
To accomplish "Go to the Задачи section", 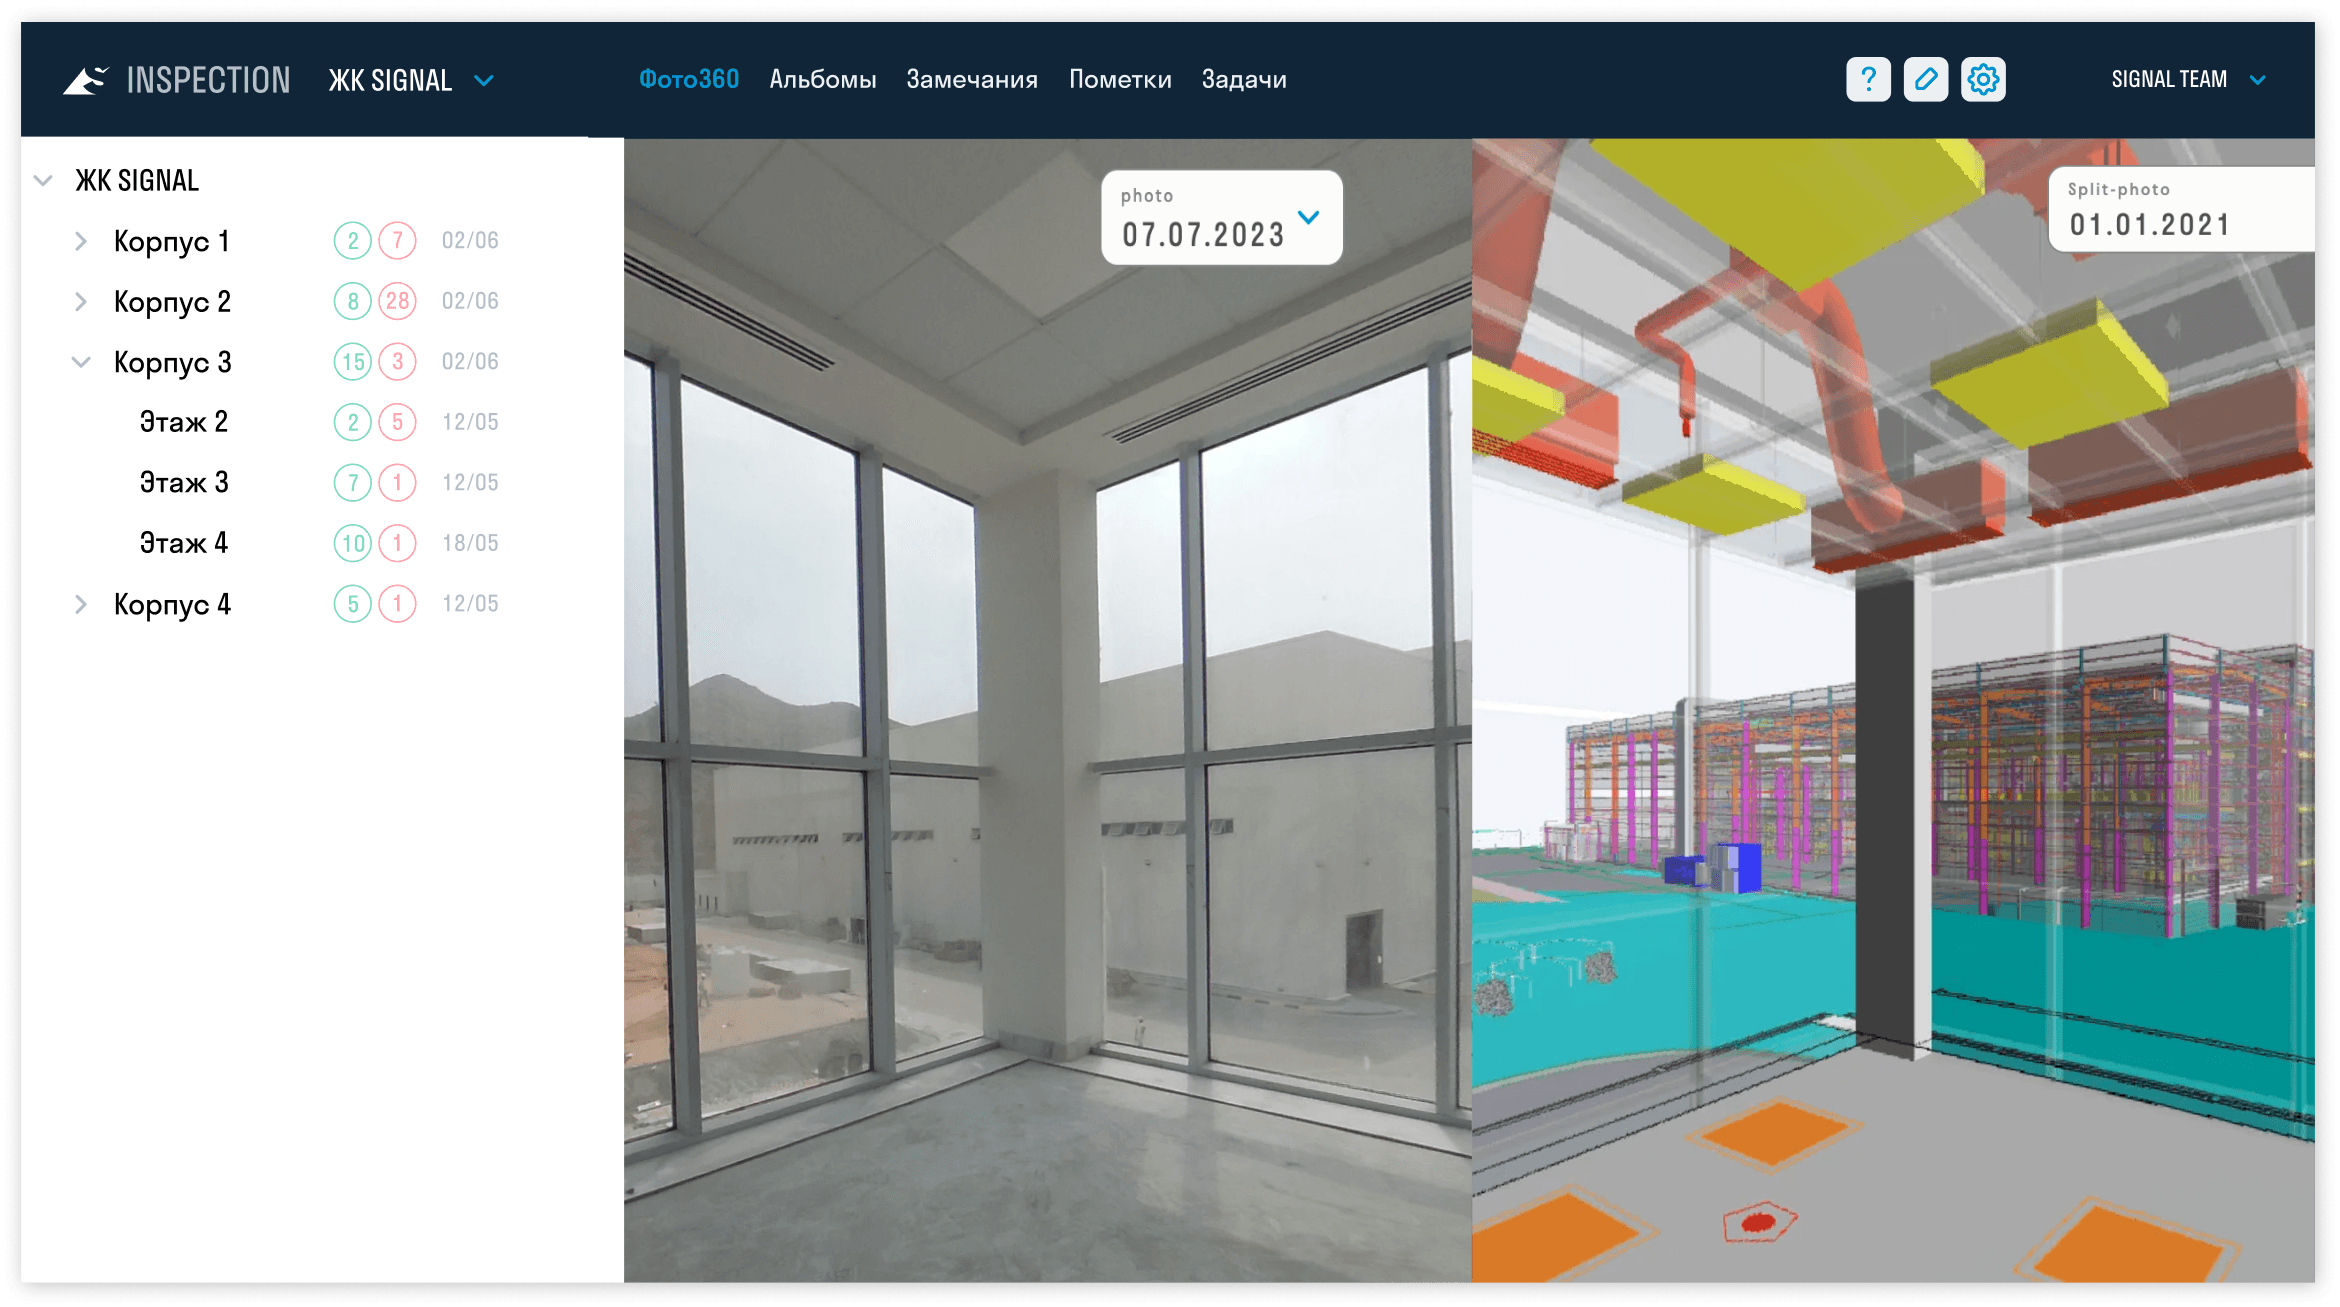I will click(x=1243, y=80).
